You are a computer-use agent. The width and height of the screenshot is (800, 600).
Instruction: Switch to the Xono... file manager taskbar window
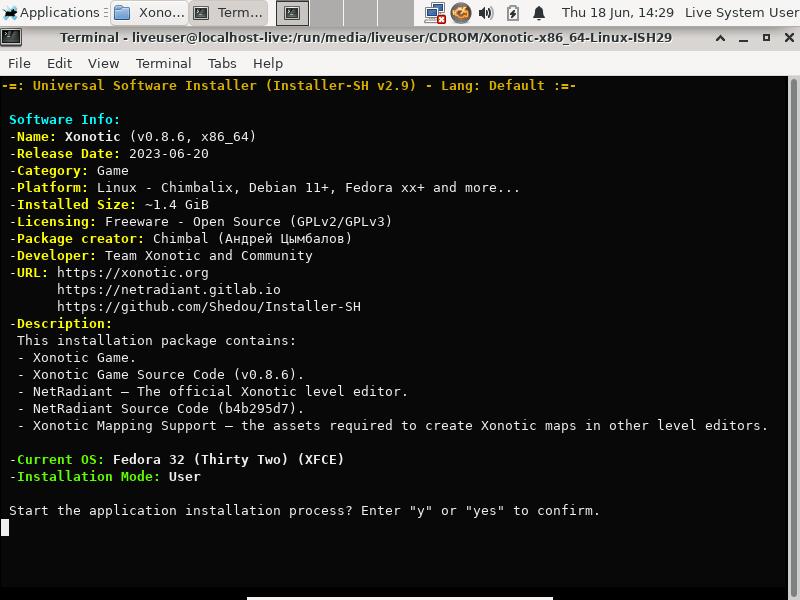click(x=149, y=12)
